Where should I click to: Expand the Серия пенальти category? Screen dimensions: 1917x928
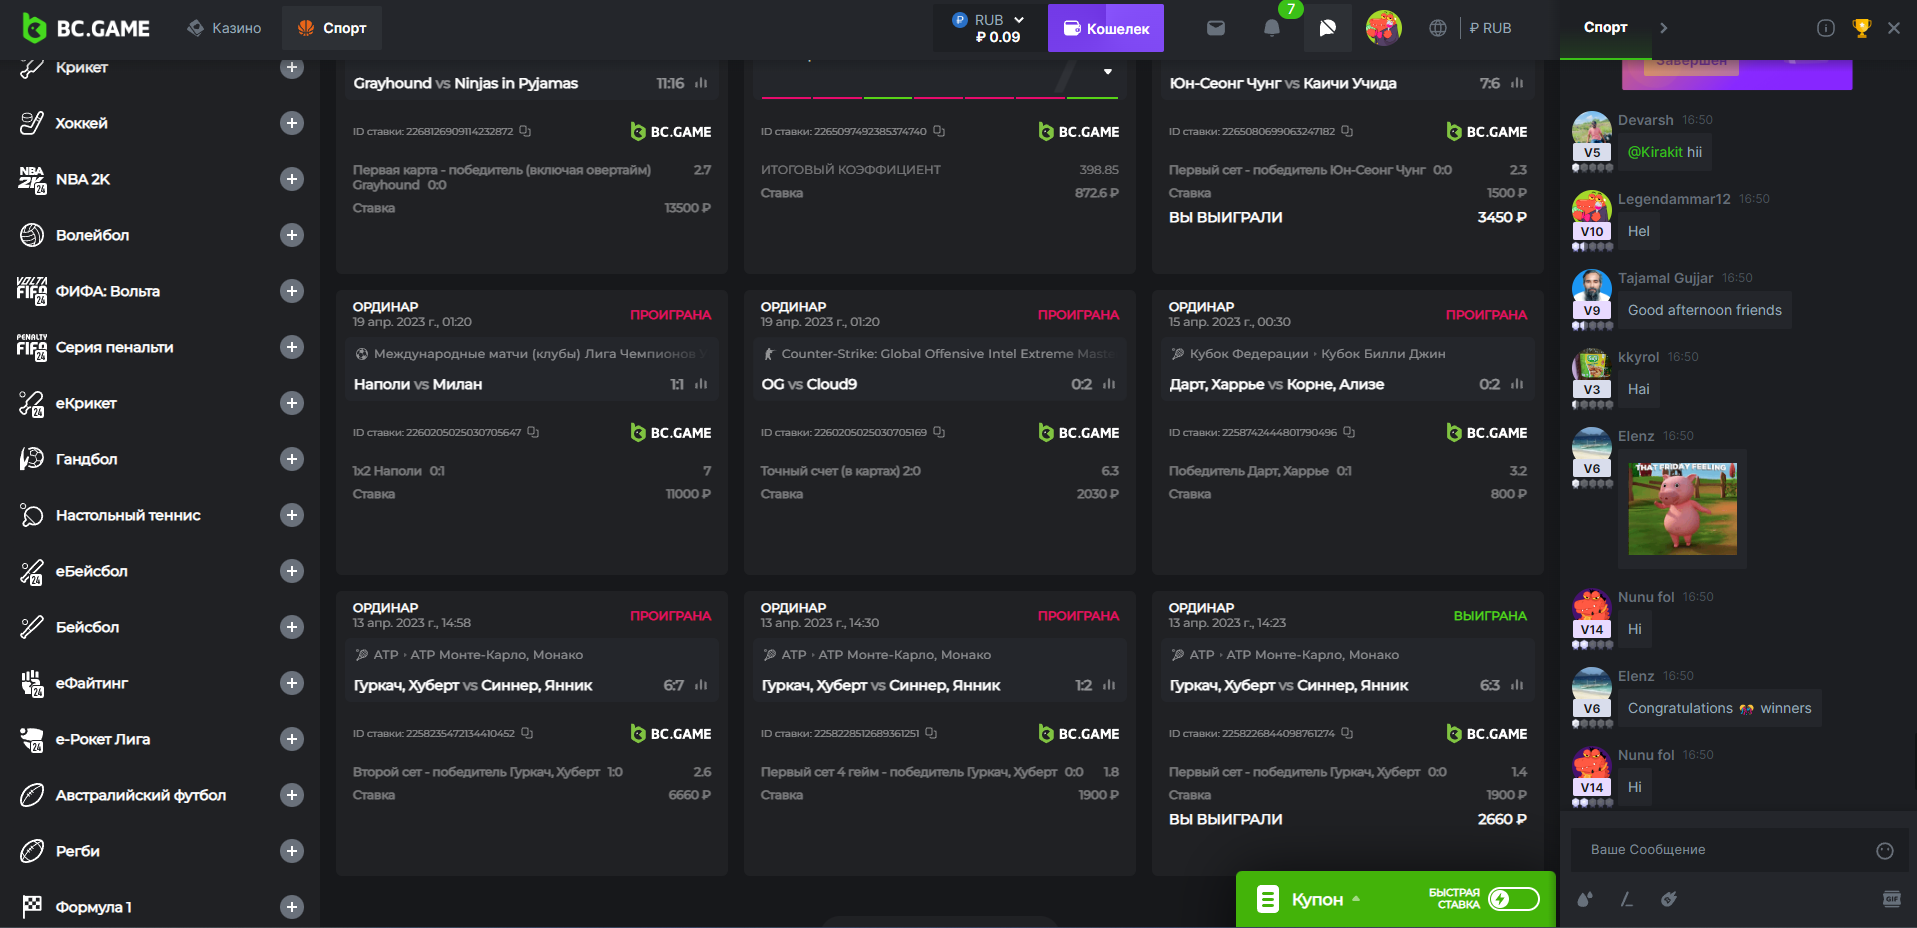point(292,347)
